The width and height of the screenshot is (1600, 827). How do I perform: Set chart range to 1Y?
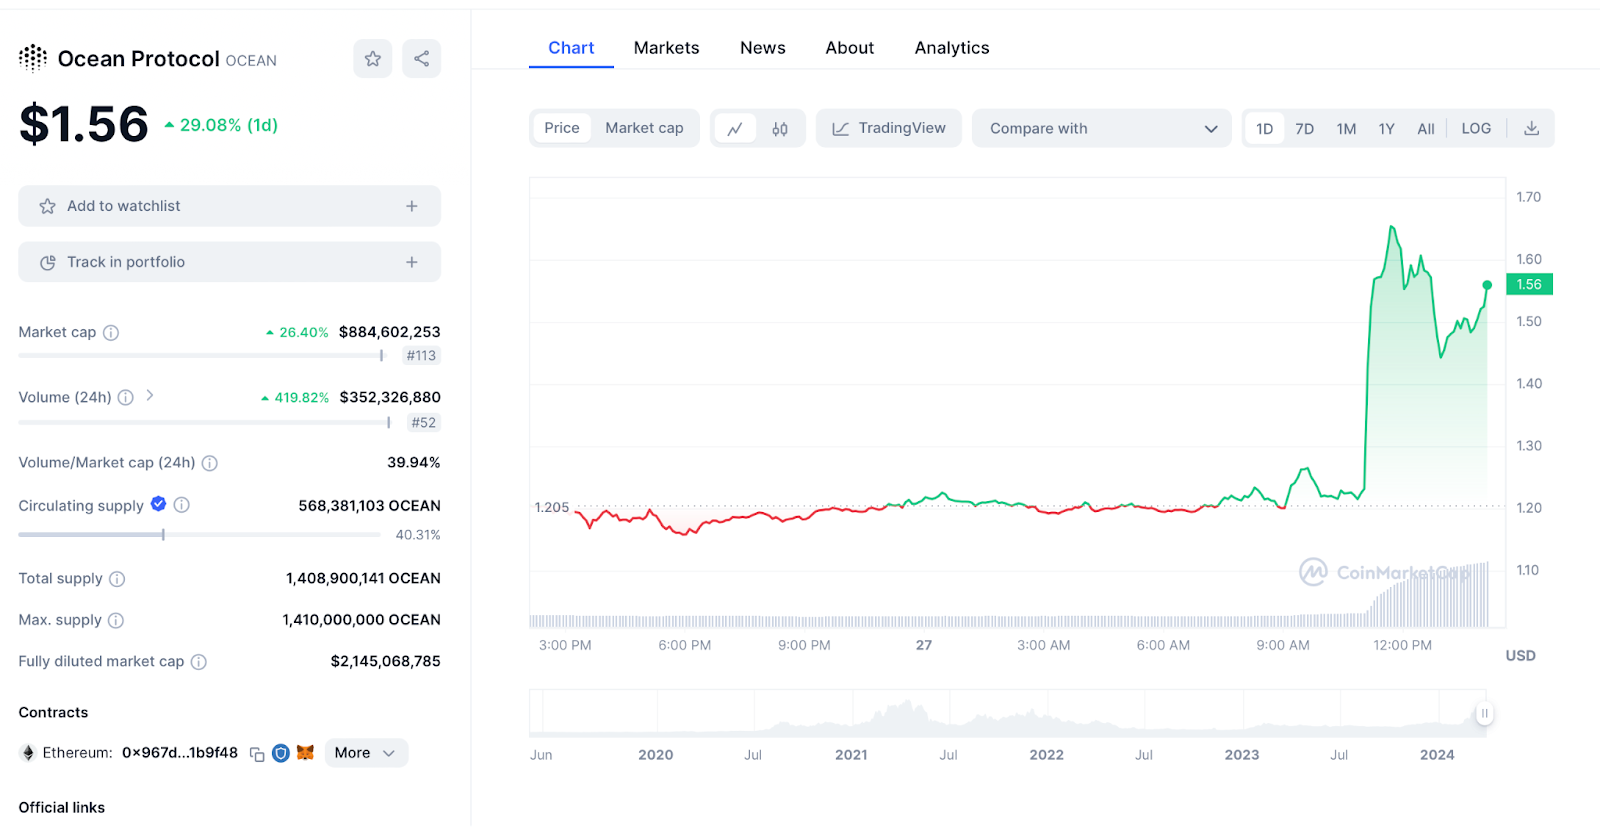pyautogui.click(x=1387, y=129)
